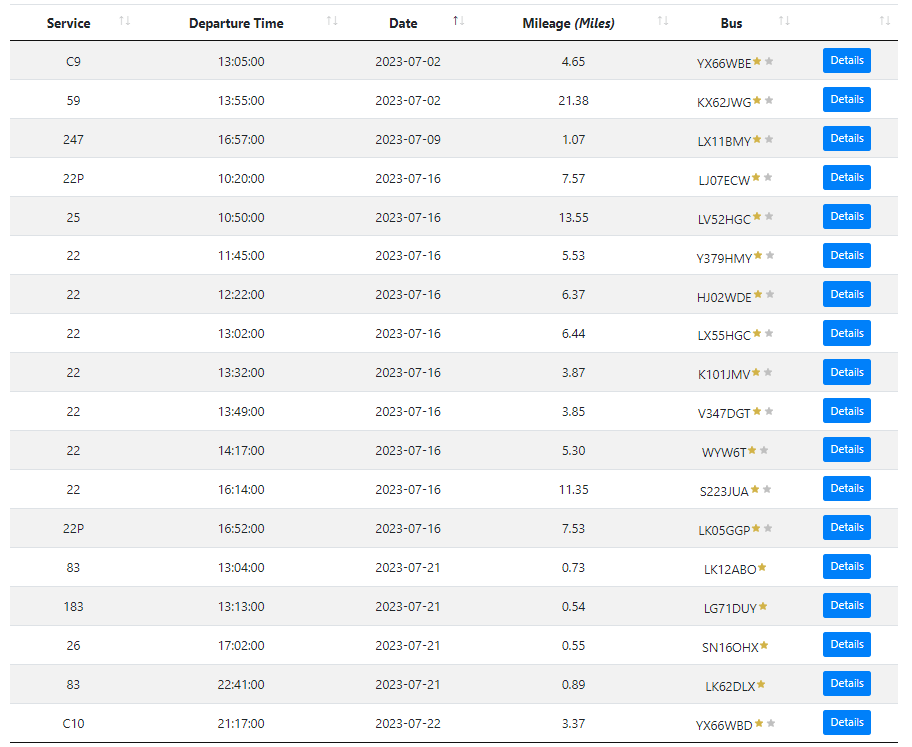The image size is (912, 747).
Task: Sort by the Bus column header
Action: (731, 23)
